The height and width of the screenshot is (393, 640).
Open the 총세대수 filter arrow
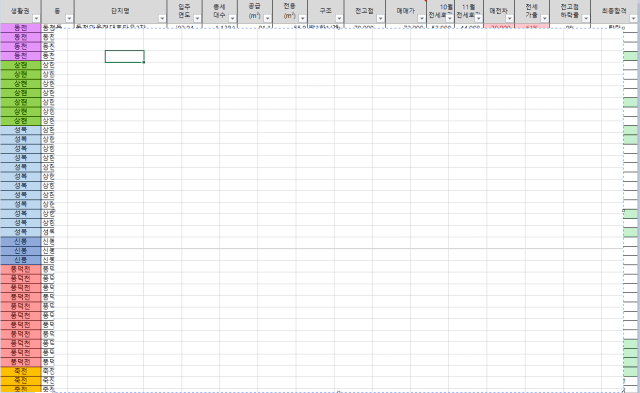[x=232, y=18]
